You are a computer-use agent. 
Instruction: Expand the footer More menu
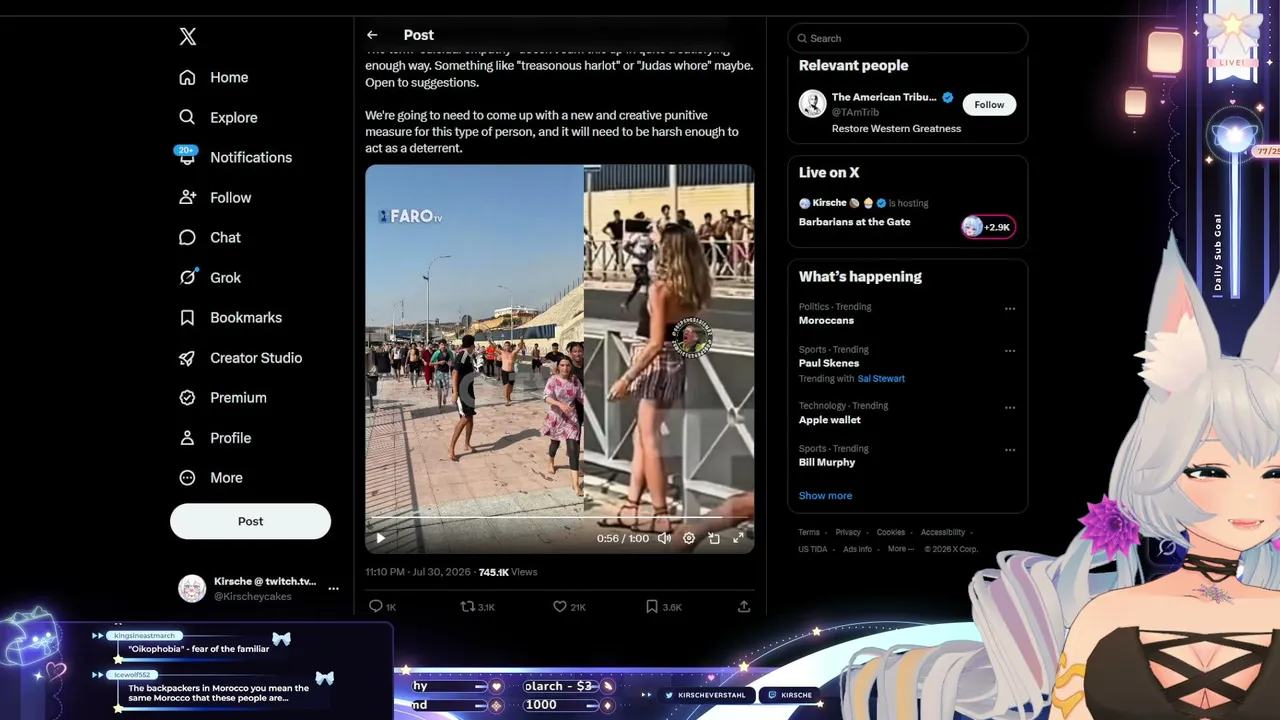click(900, 549)
